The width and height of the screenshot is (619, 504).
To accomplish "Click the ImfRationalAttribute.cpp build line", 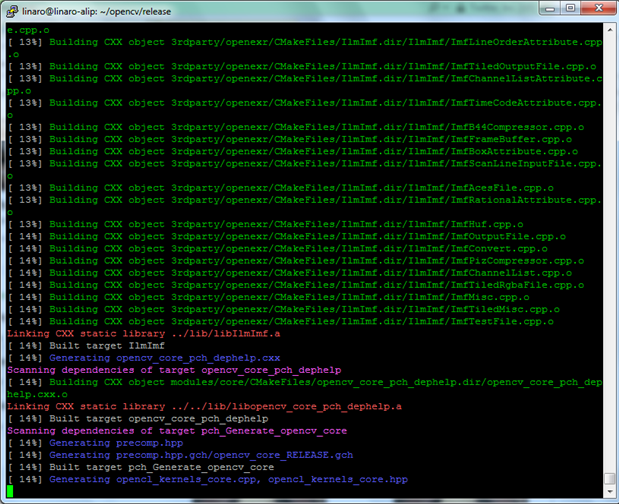I will (x=305, y=200).
